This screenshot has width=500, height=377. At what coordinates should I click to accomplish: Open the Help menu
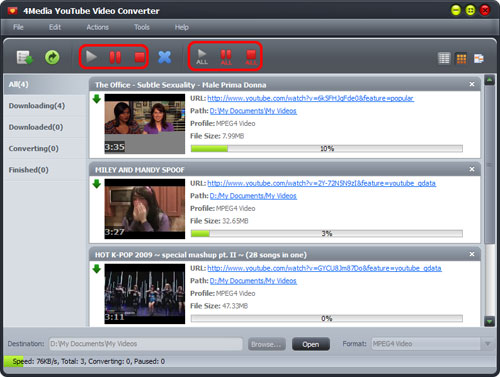coord(182,27)
